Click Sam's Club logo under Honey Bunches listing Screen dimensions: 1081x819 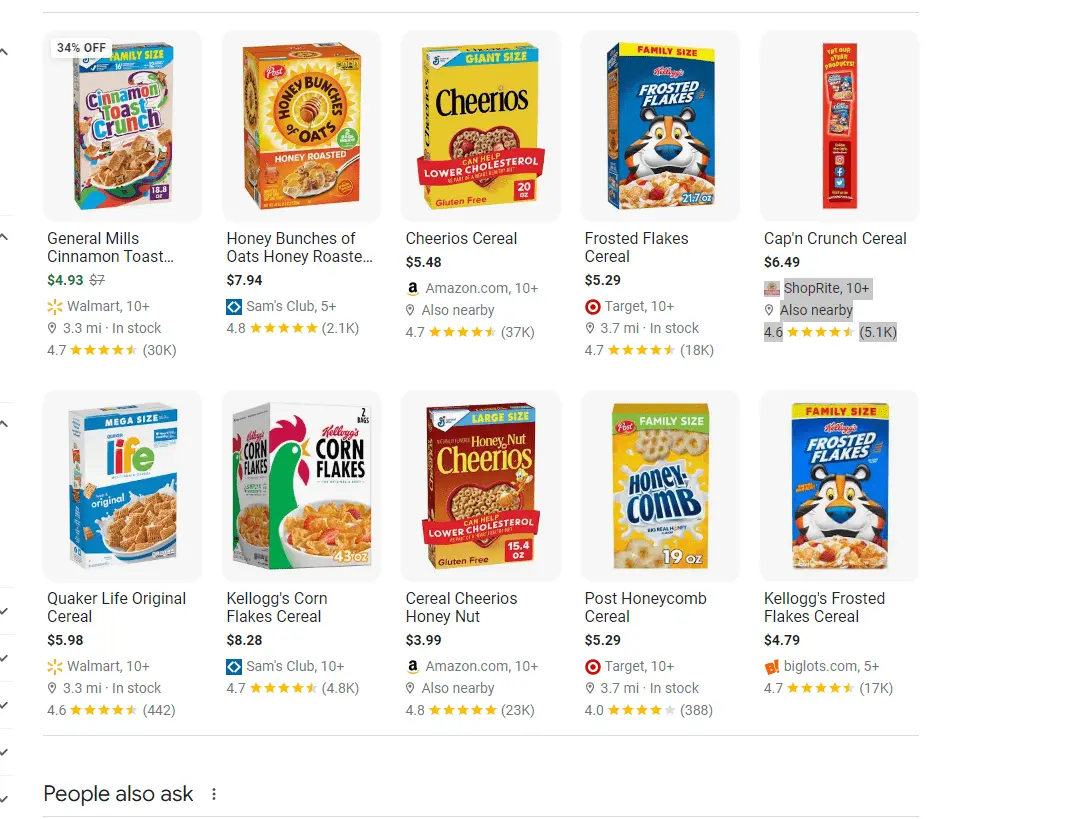point(234,306)
